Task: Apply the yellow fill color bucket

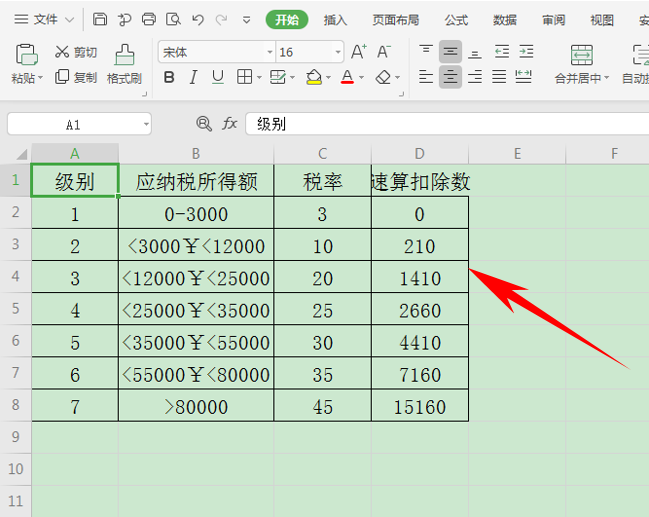Action: pos(314,77)
